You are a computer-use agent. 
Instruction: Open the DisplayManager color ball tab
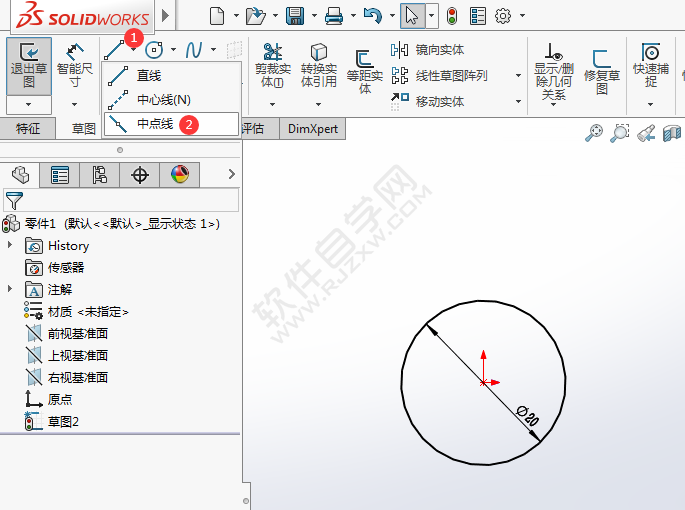(x=180, y=175)
